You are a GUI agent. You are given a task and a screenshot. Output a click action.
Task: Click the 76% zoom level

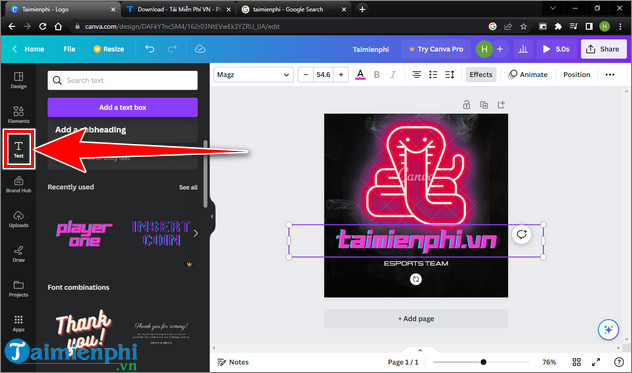click(549, 362)
